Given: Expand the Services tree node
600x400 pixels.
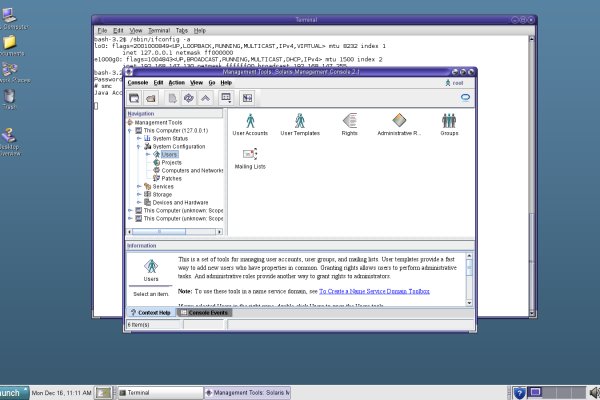Looking at the screenshot, I should pyautogui.click(x=139, y=186).
